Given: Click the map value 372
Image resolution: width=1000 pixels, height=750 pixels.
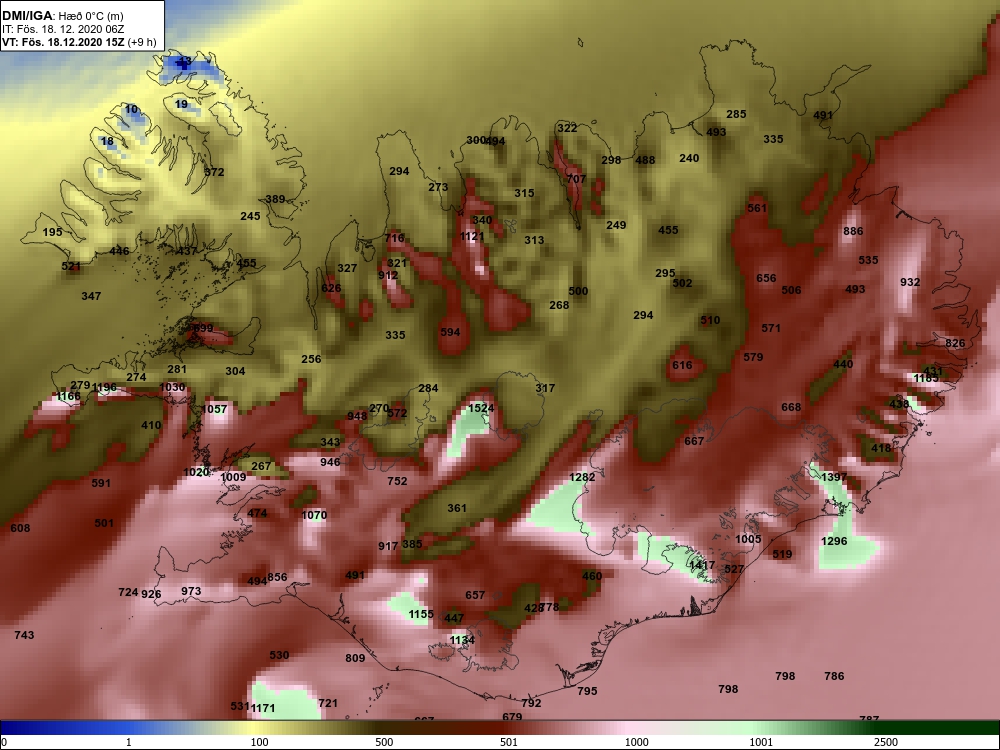Looking at the screenshot, I should (x=214, y=172).
